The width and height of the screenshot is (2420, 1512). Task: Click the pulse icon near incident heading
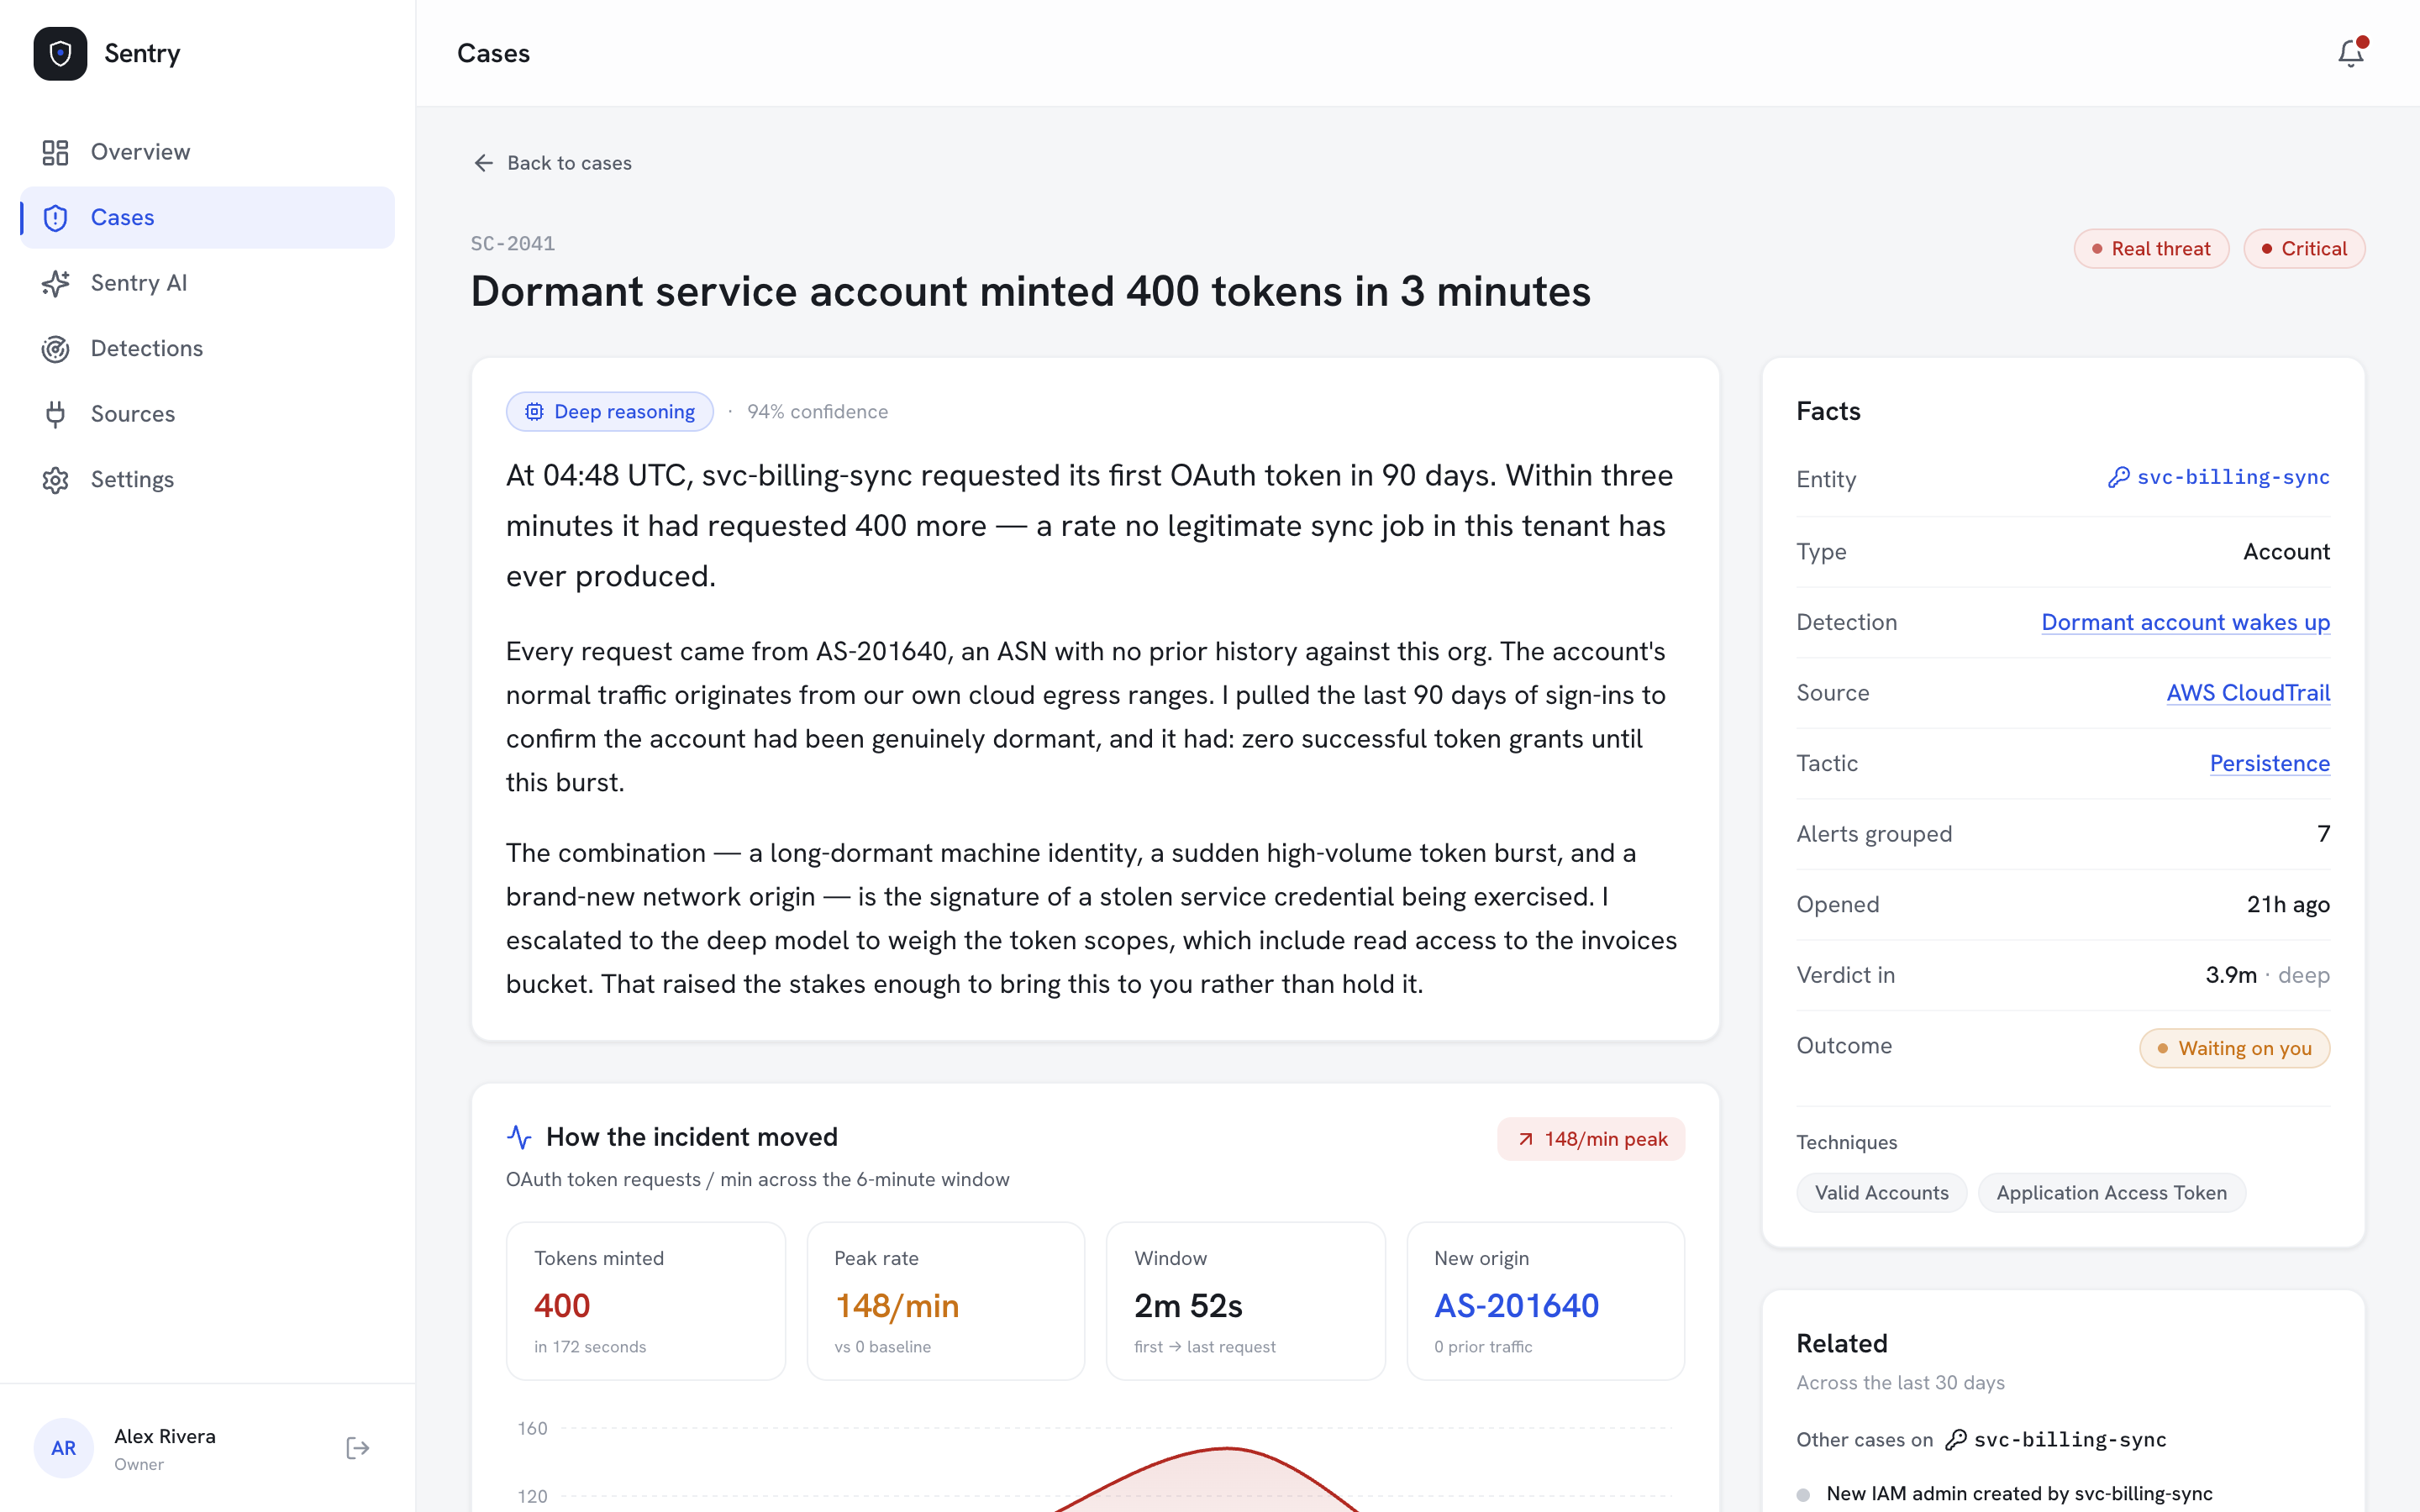click(519, 1137)
